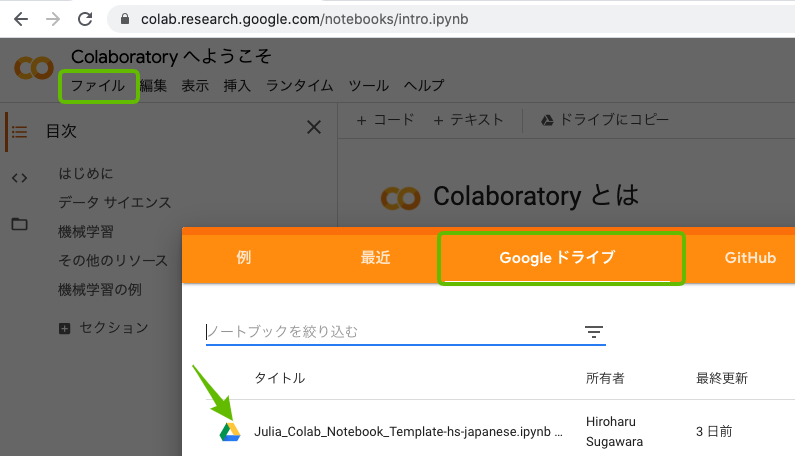Click the Google Drive icon beside Julia notebook
795x456 pixels.
click(230, 432)
